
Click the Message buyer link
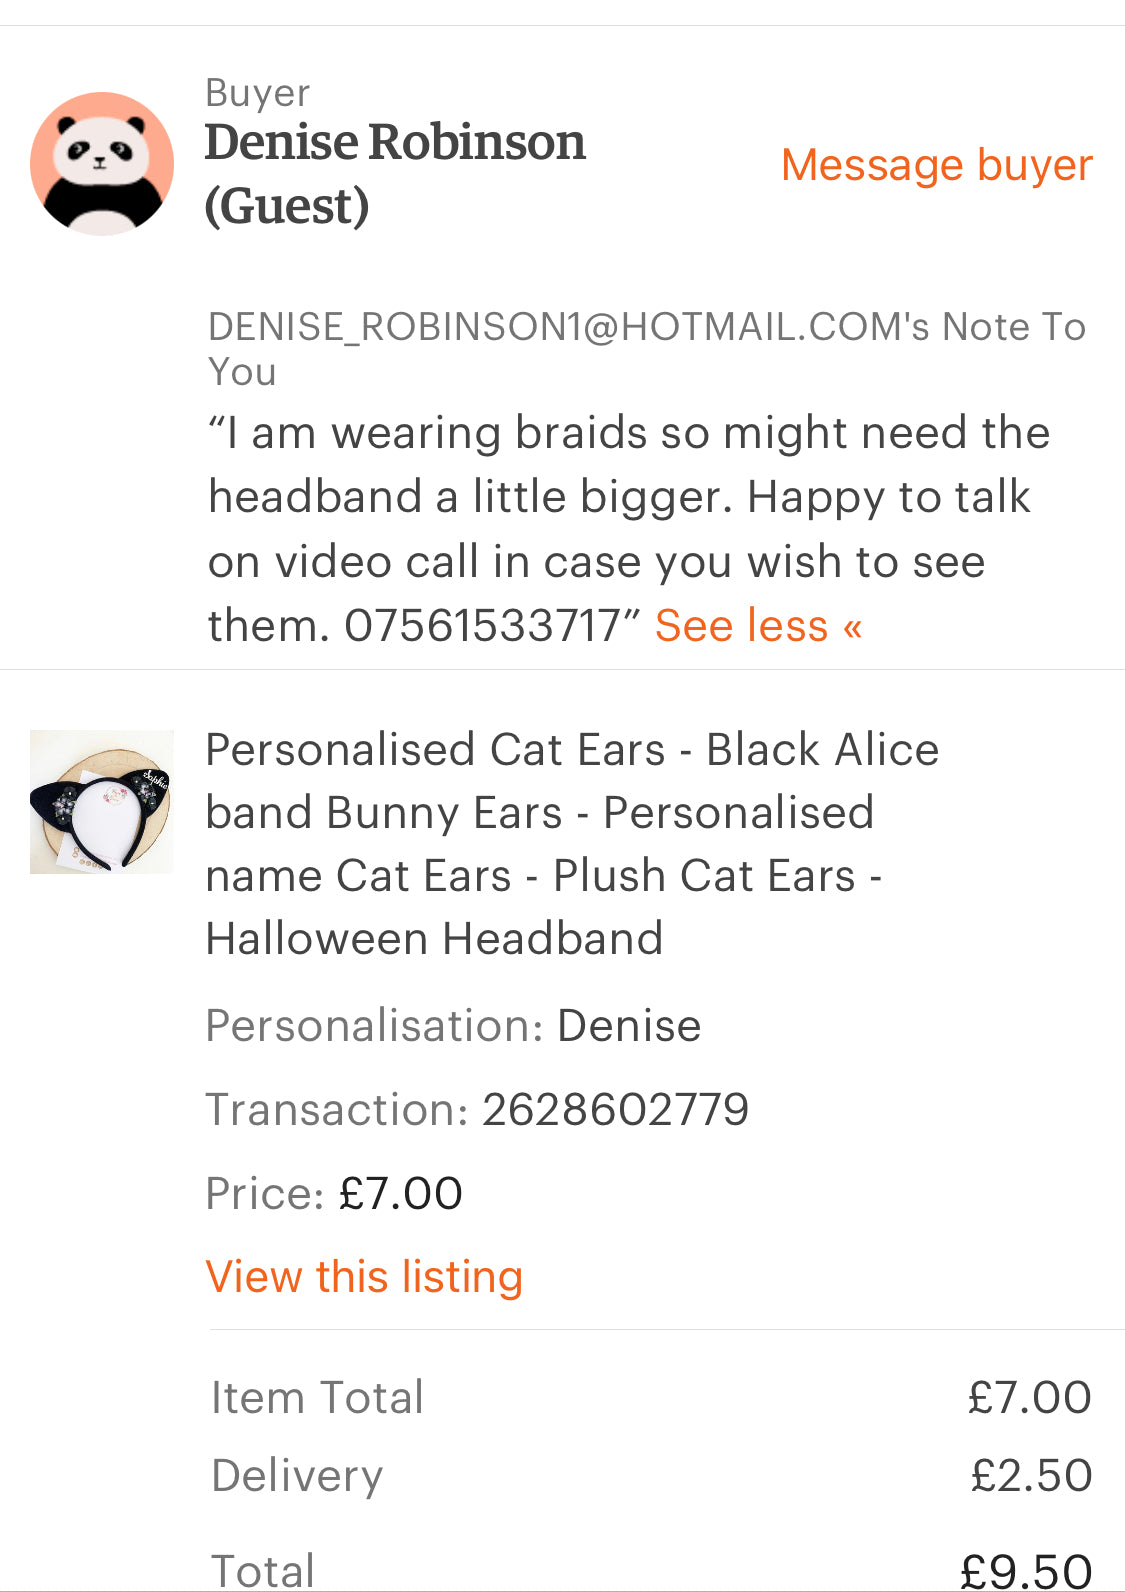tap(936, 165)
